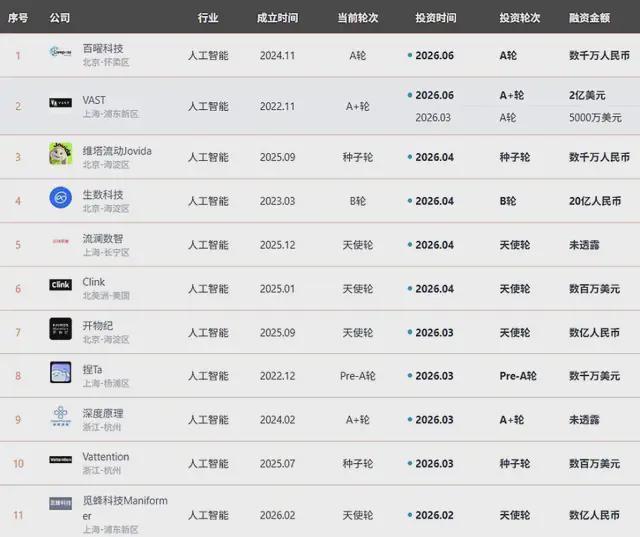Select VAST's earlier 2026.03 investment date
The width and height of the screenshot is (640, 537).
tap(433, 118)
